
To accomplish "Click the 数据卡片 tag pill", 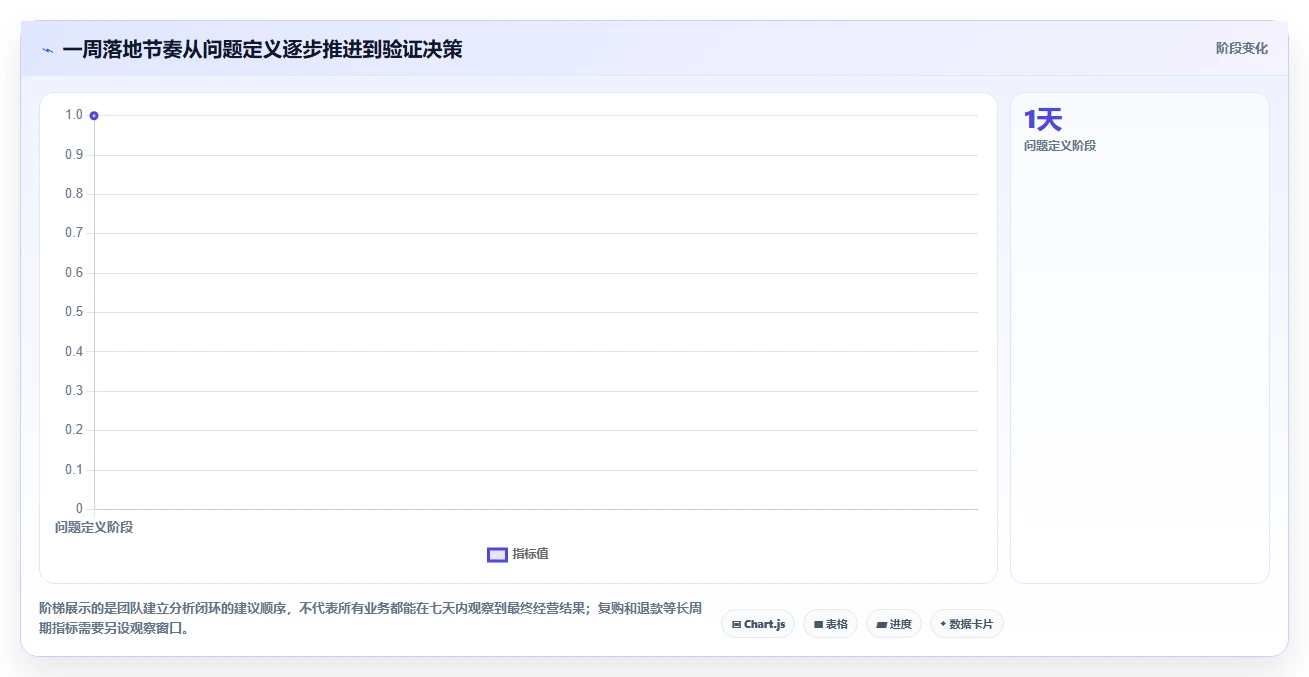I will [967, 624].
